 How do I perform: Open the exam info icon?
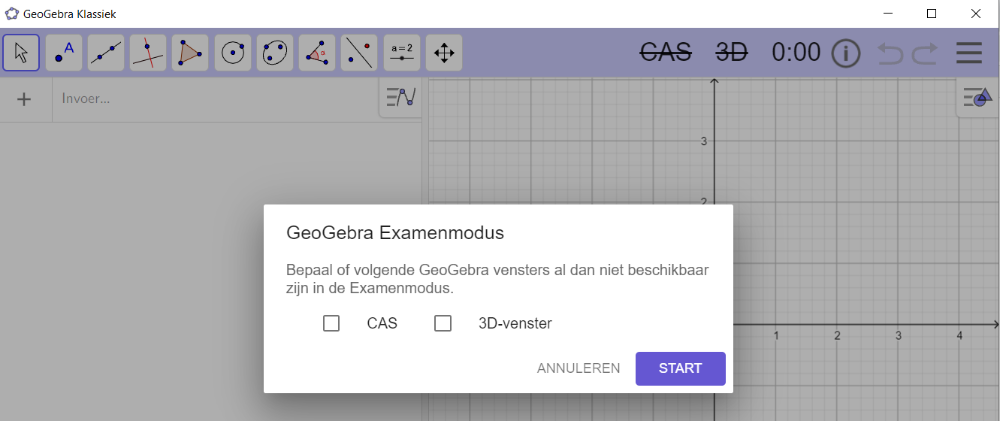coord(846,53)
